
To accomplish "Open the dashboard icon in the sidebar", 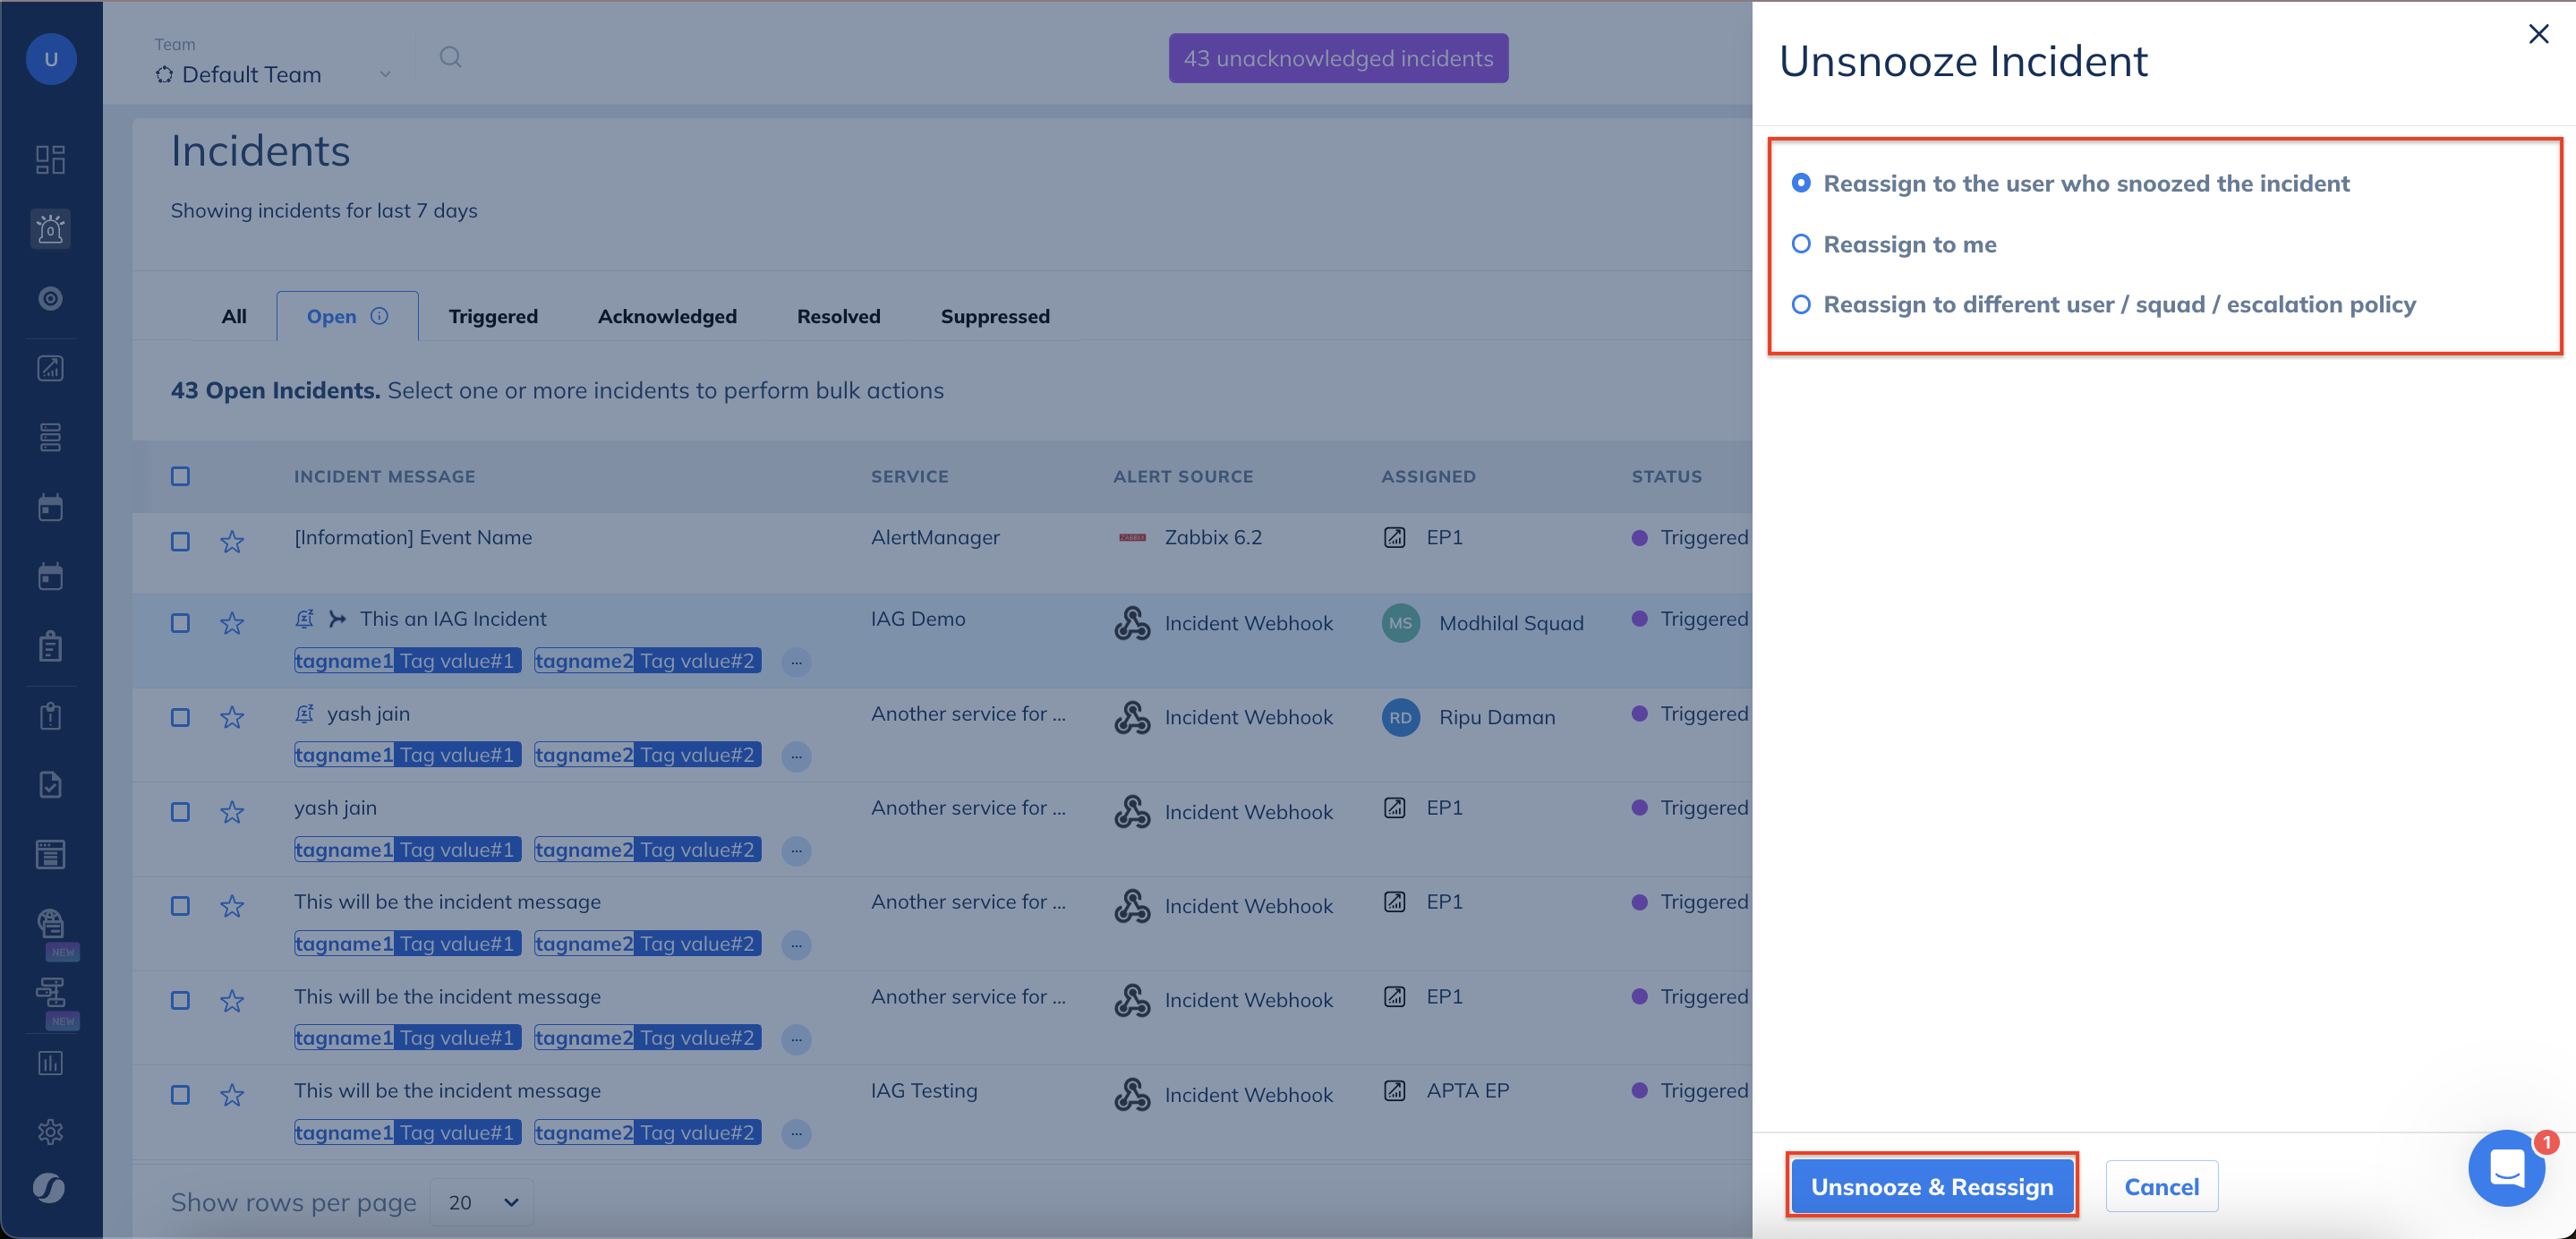I will [50, 159].
